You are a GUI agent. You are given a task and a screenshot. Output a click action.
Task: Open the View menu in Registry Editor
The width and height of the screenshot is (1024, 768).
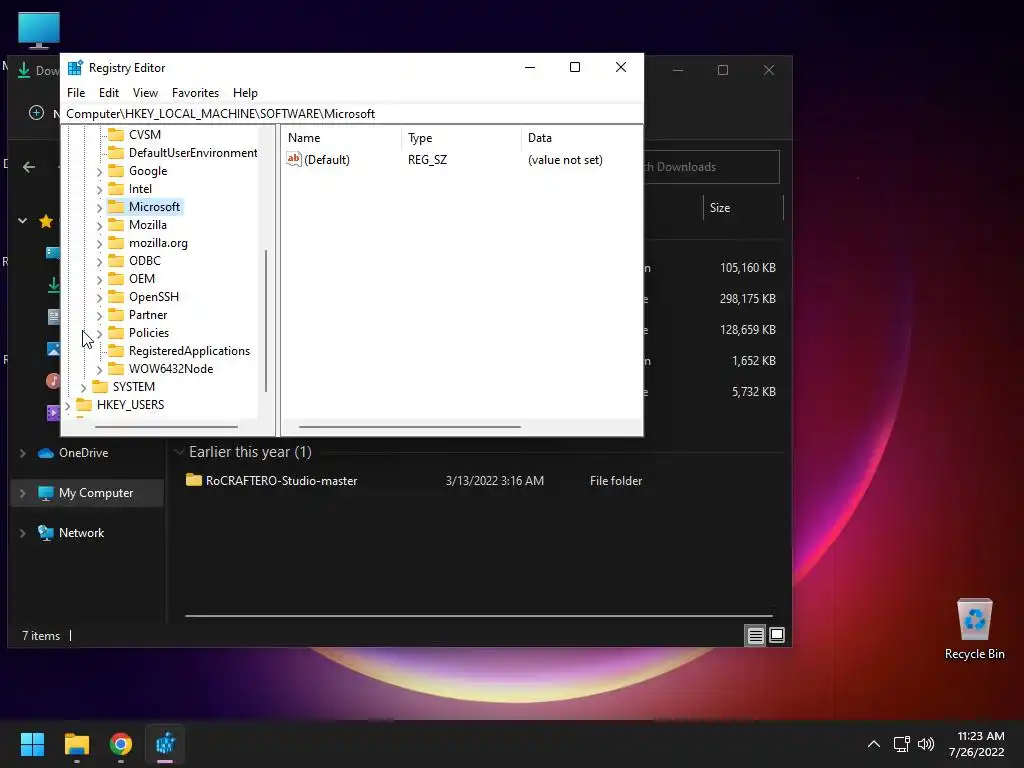pyautogui.click(x=145, y=93)
